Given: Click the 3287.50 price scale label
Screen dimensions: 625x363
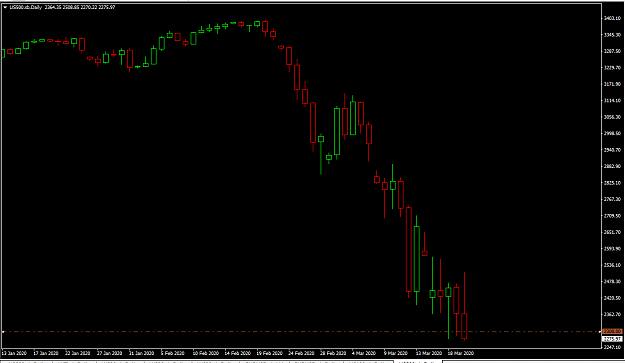Looking at the screenshot, I should point(613,51).
